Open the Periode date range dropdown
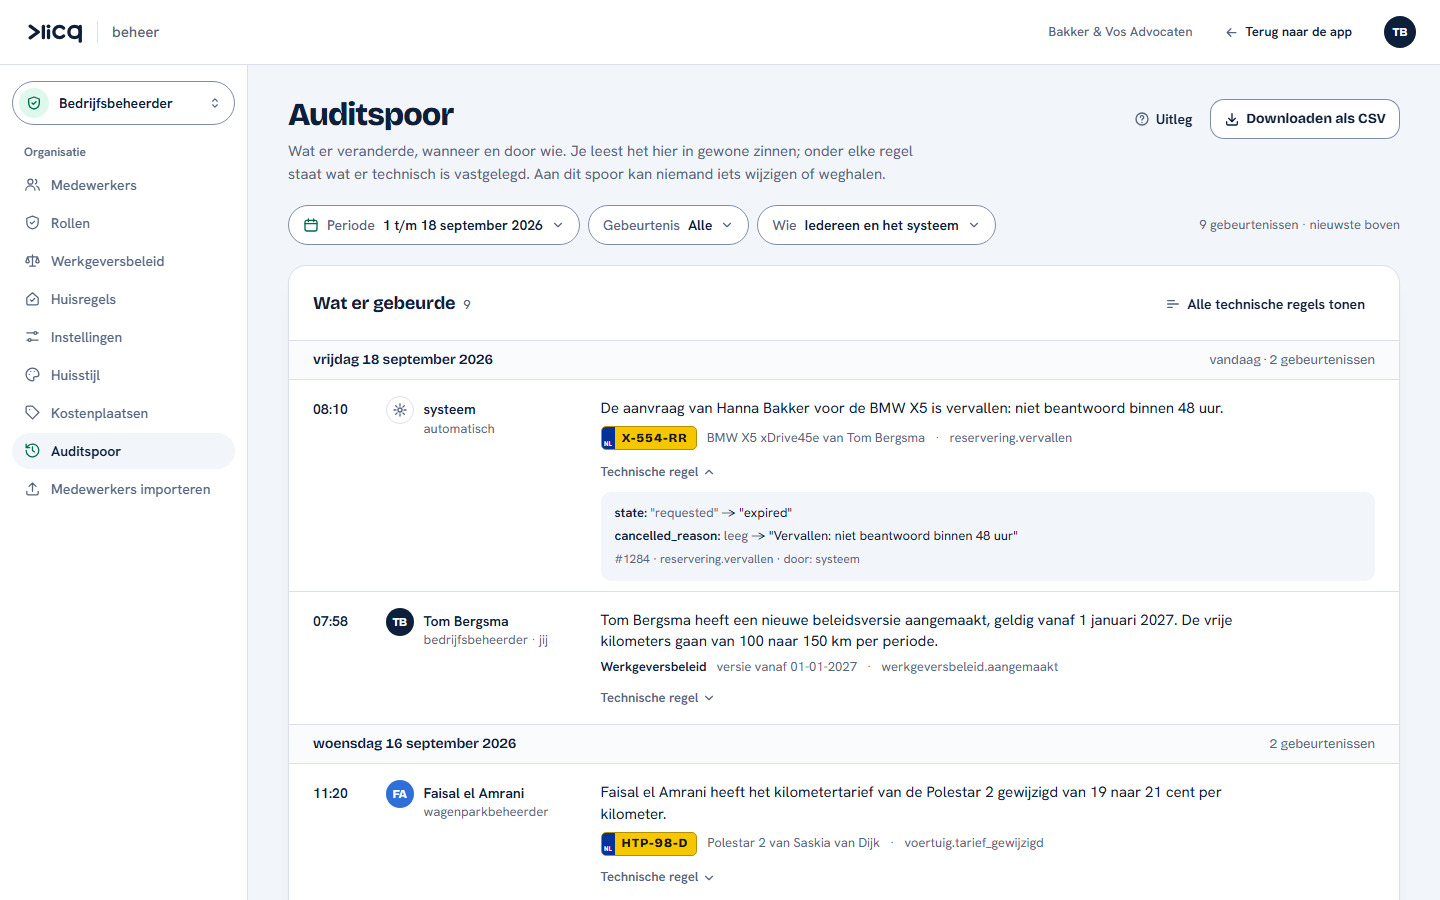 pyautogui.click(x=434, y=225)
